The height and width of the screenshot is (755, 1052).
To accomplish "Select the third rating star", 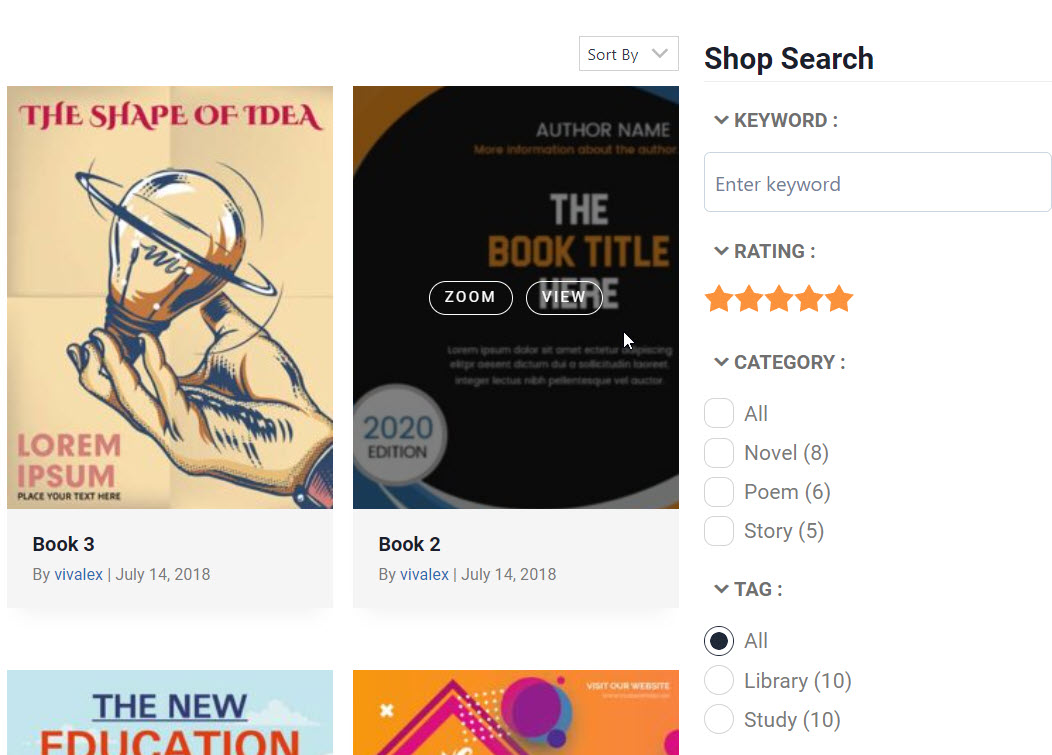I will (x=779, y=299).
